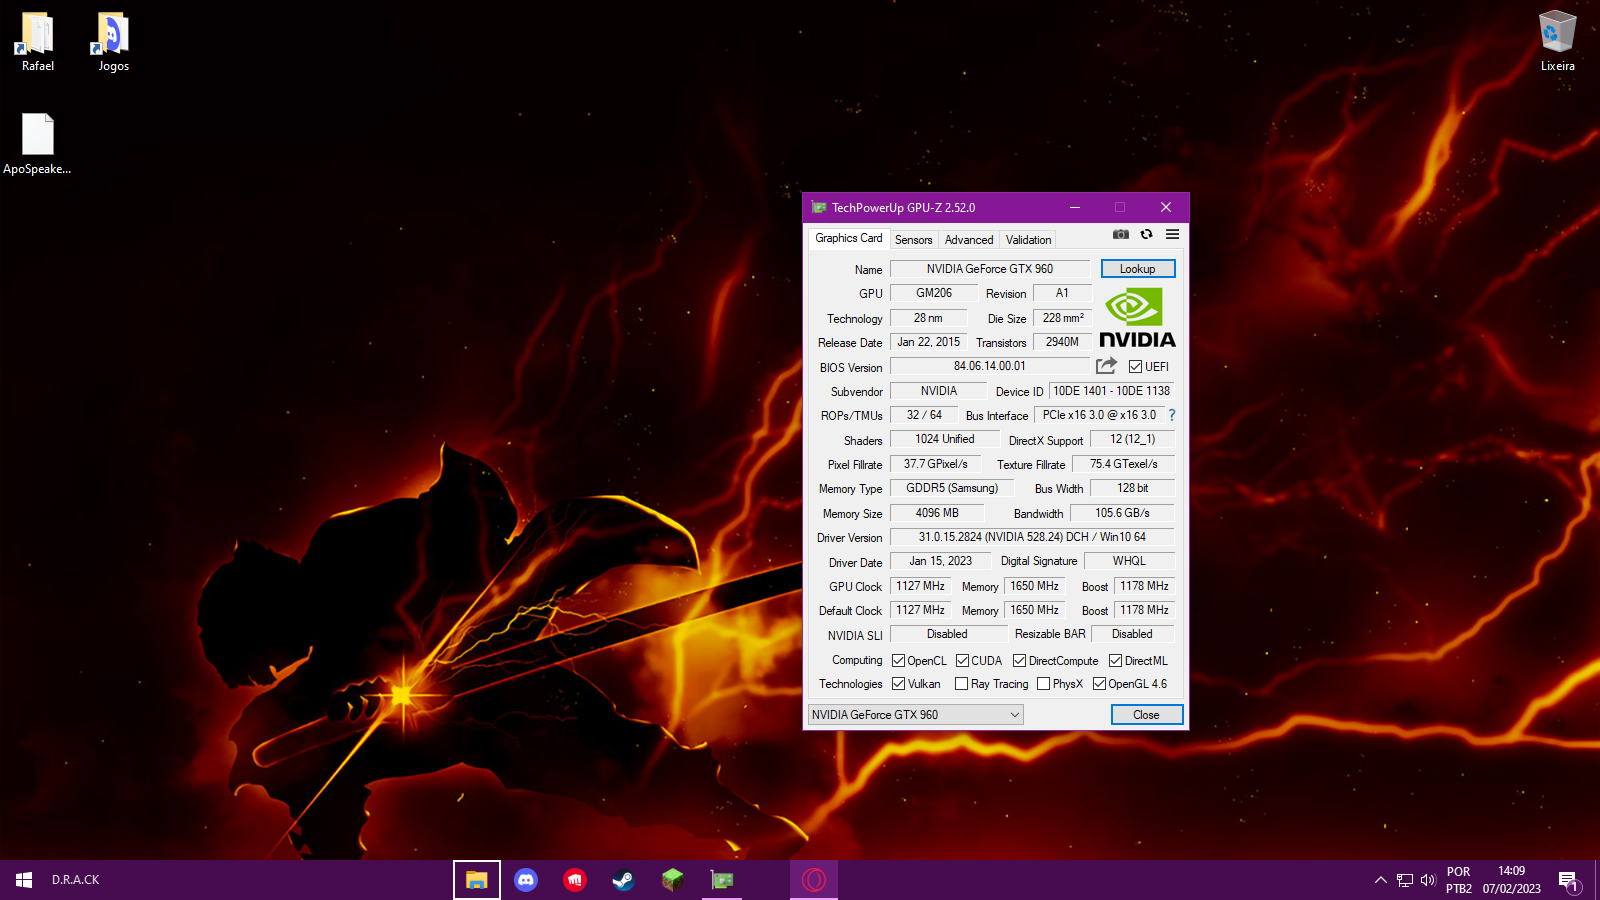Click the Driver Date value Jan 15, 2023
The width and height of the screenshot is (1600, 900).
pos(940,561)
